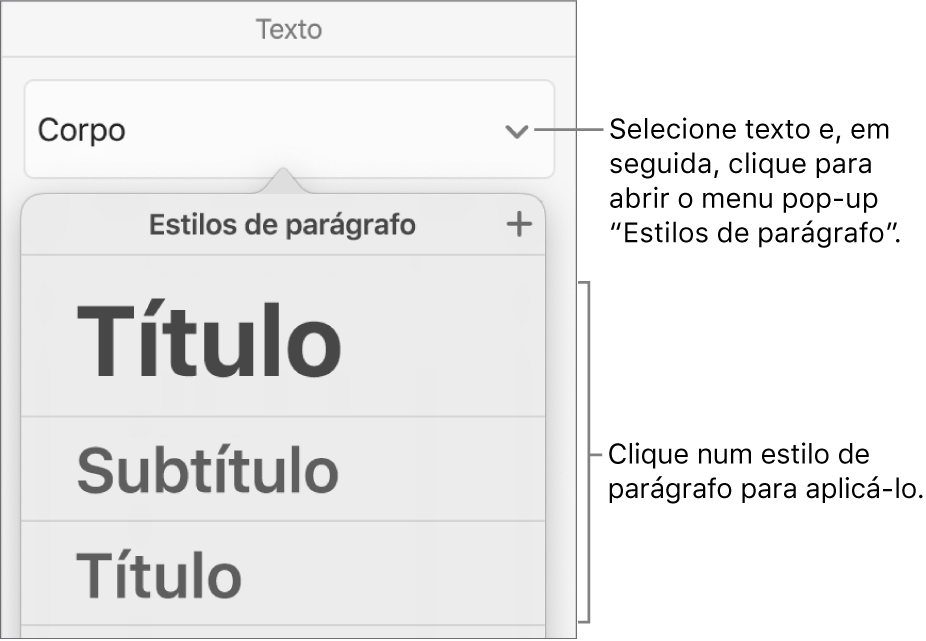Screen dimensions: 926x641
Task: Apply the Subtítulo paragraph style
Action: coord(208,470)
